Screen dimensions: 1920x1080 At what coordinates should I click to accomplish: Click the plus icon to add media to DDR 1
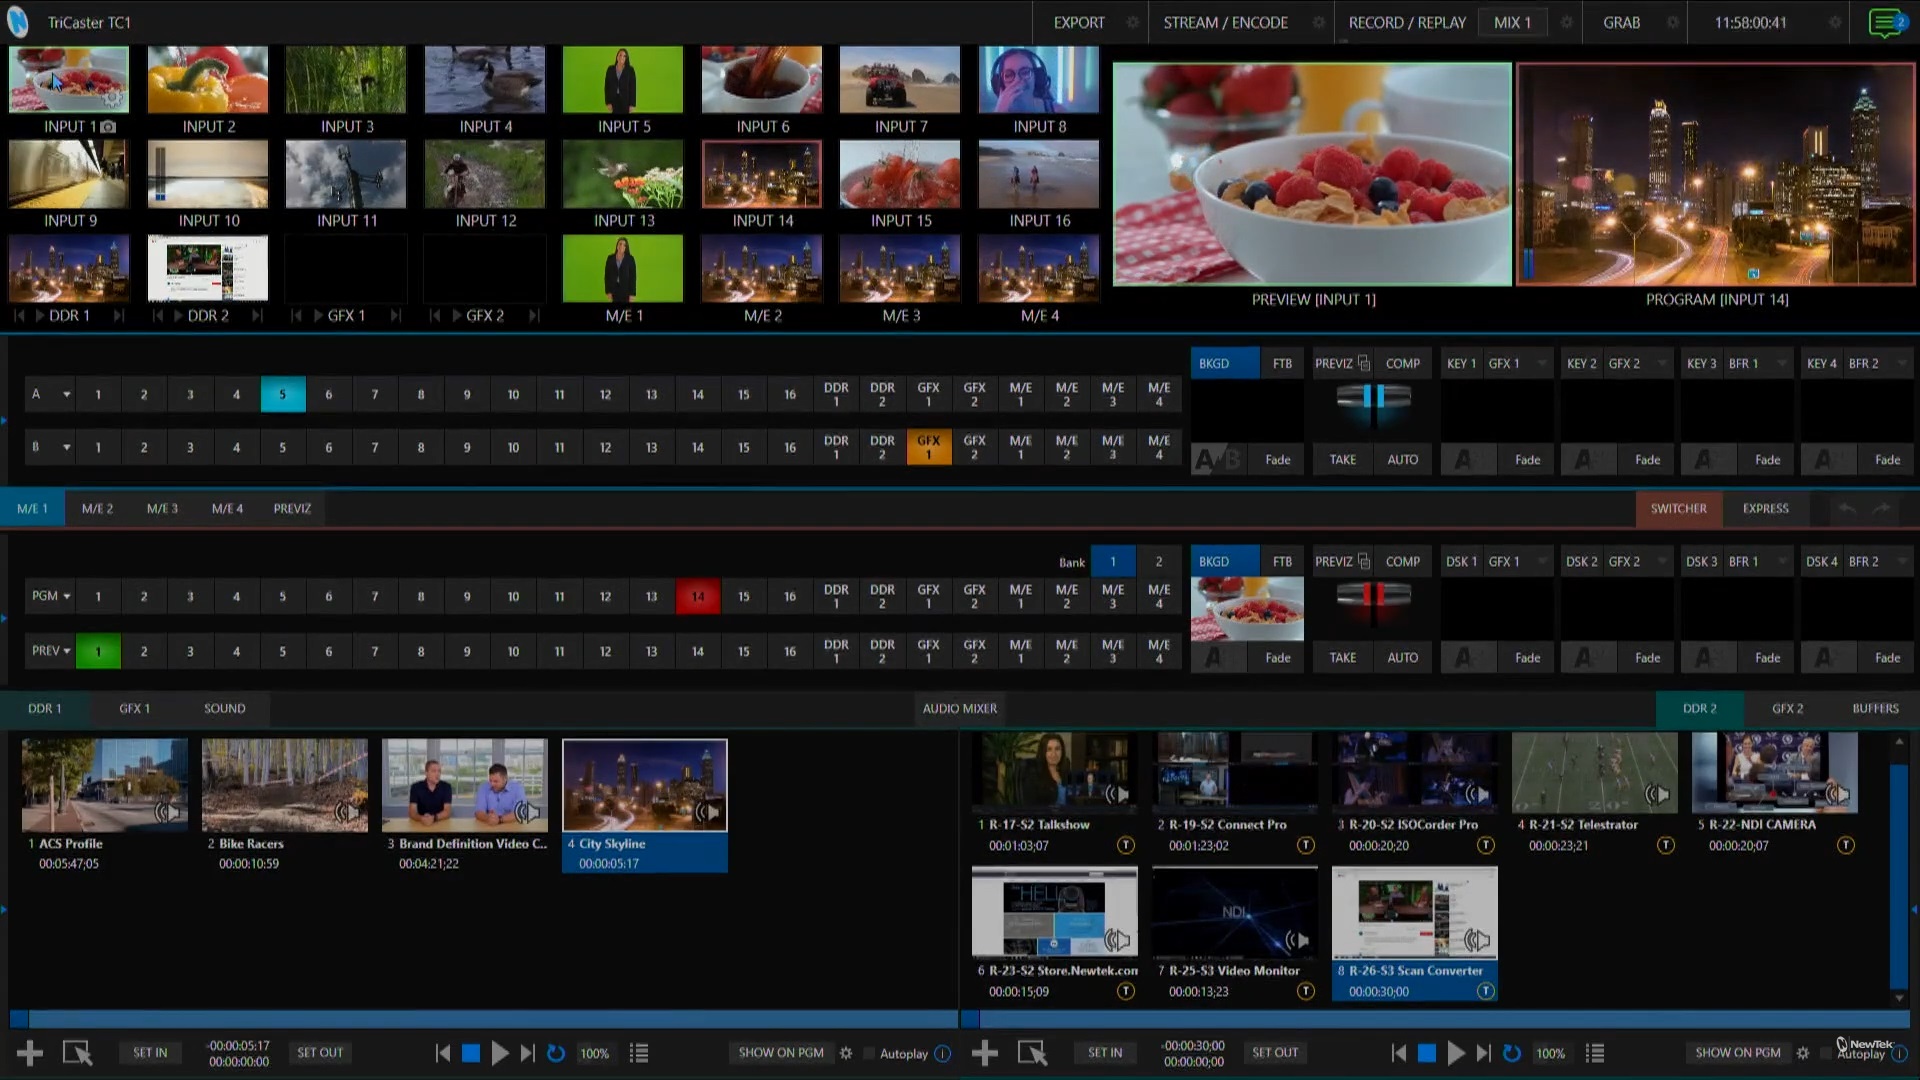click(30, 1053)
